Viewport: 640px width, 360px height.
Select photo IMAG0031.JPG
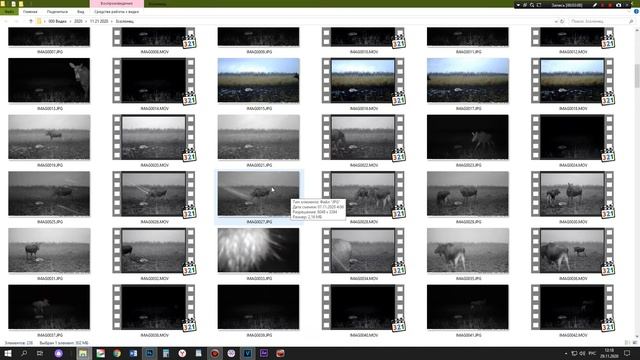(x=49, y=250)
